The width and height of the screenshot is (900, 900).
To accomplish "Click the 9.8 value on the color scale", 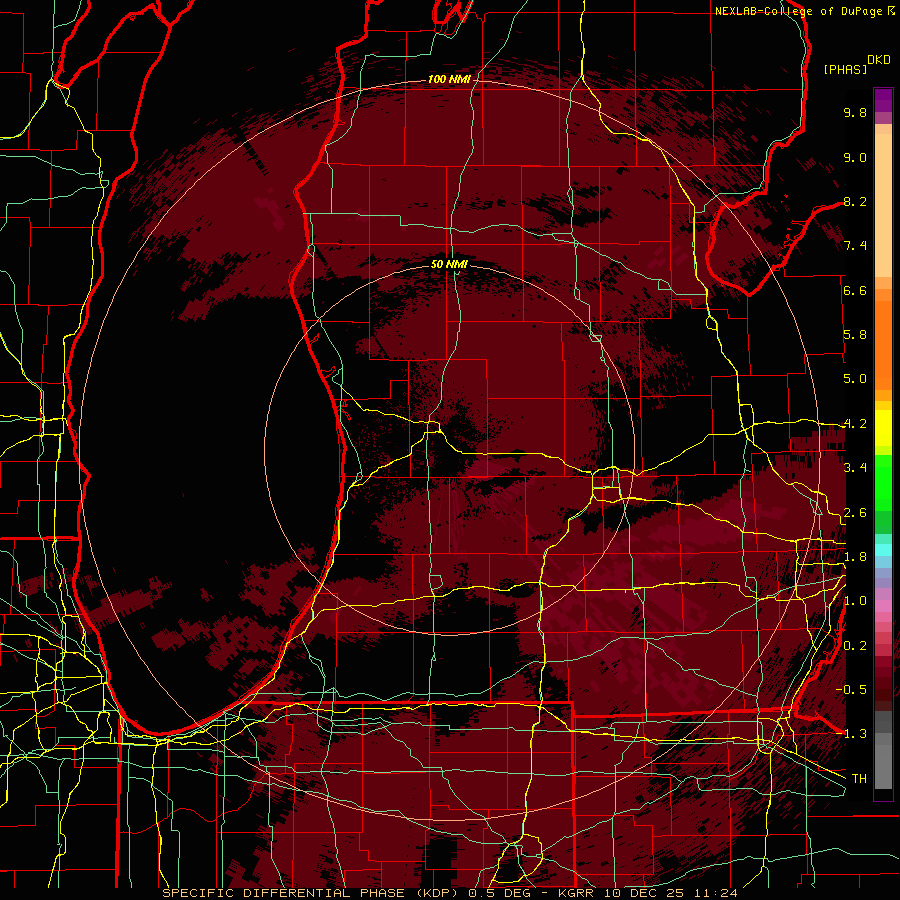I will coord(855,112).
